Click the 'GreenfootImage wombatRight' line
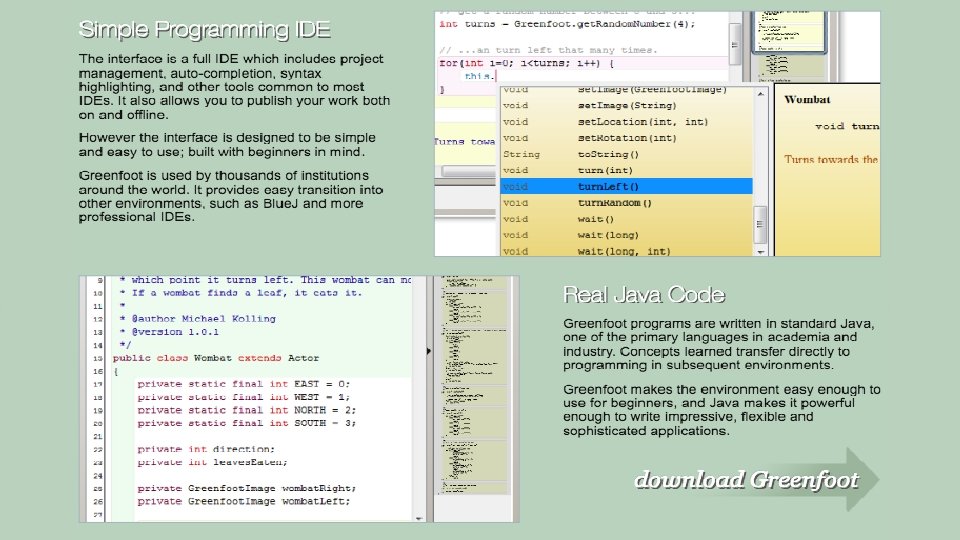 point(246,489)
